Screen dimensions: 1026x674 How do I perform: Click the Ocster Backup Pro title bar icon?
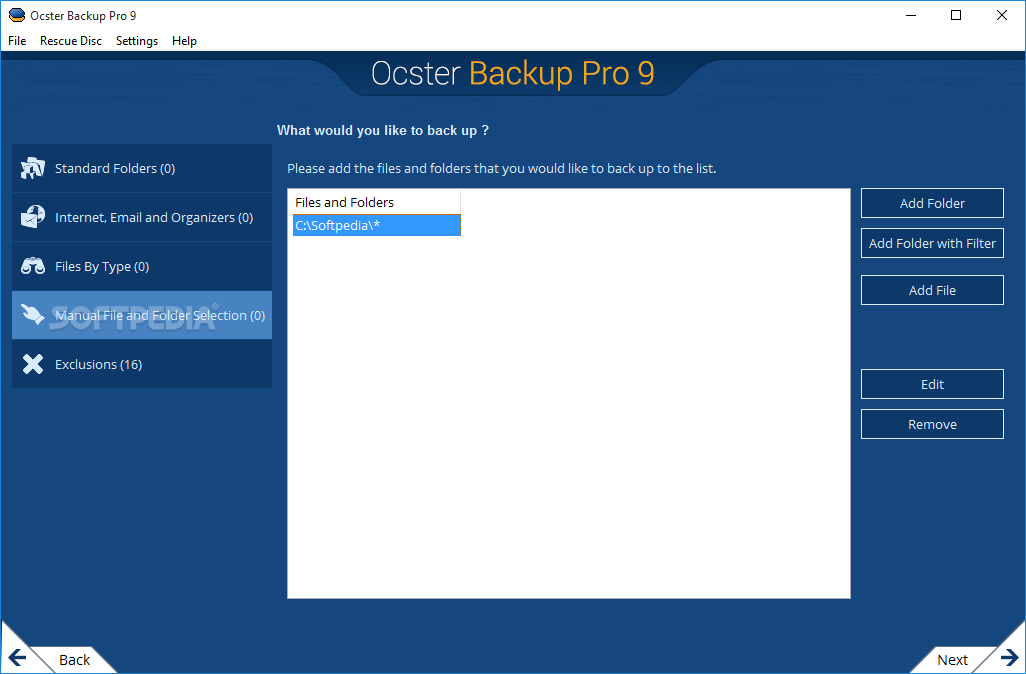pos(17,15)
